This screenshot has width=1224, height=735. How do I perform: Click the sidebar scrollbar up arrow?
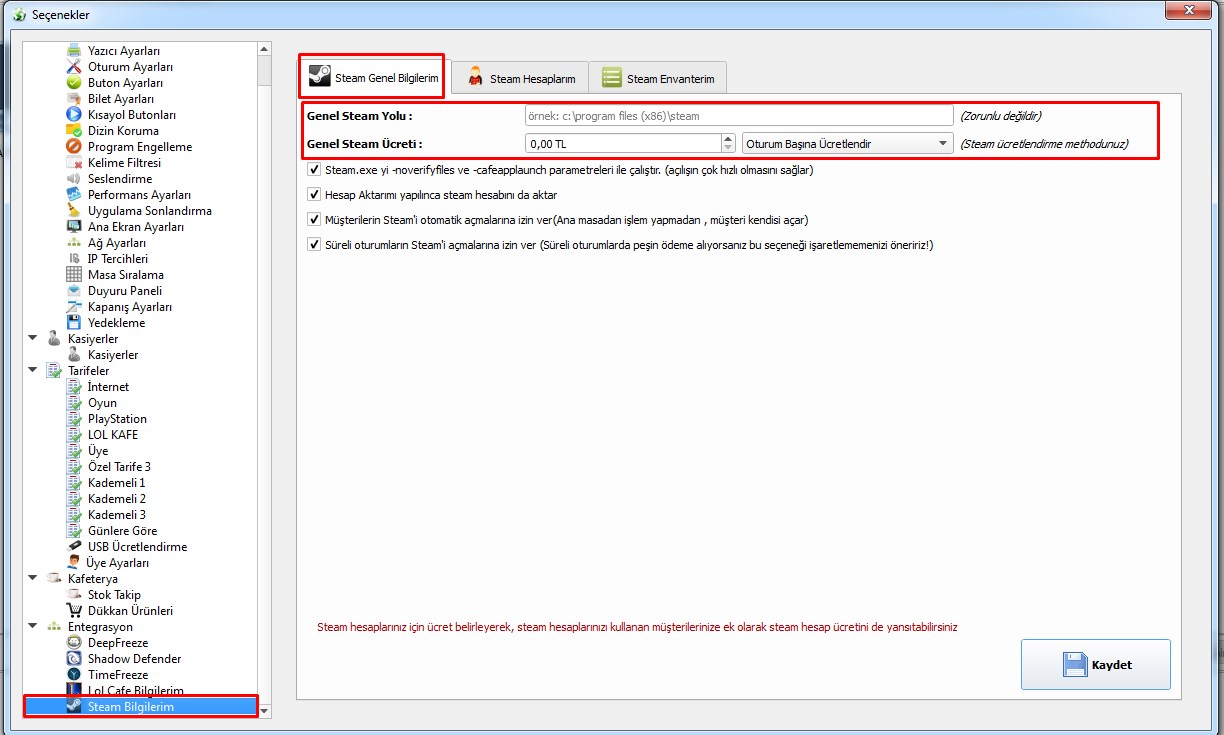264,48
